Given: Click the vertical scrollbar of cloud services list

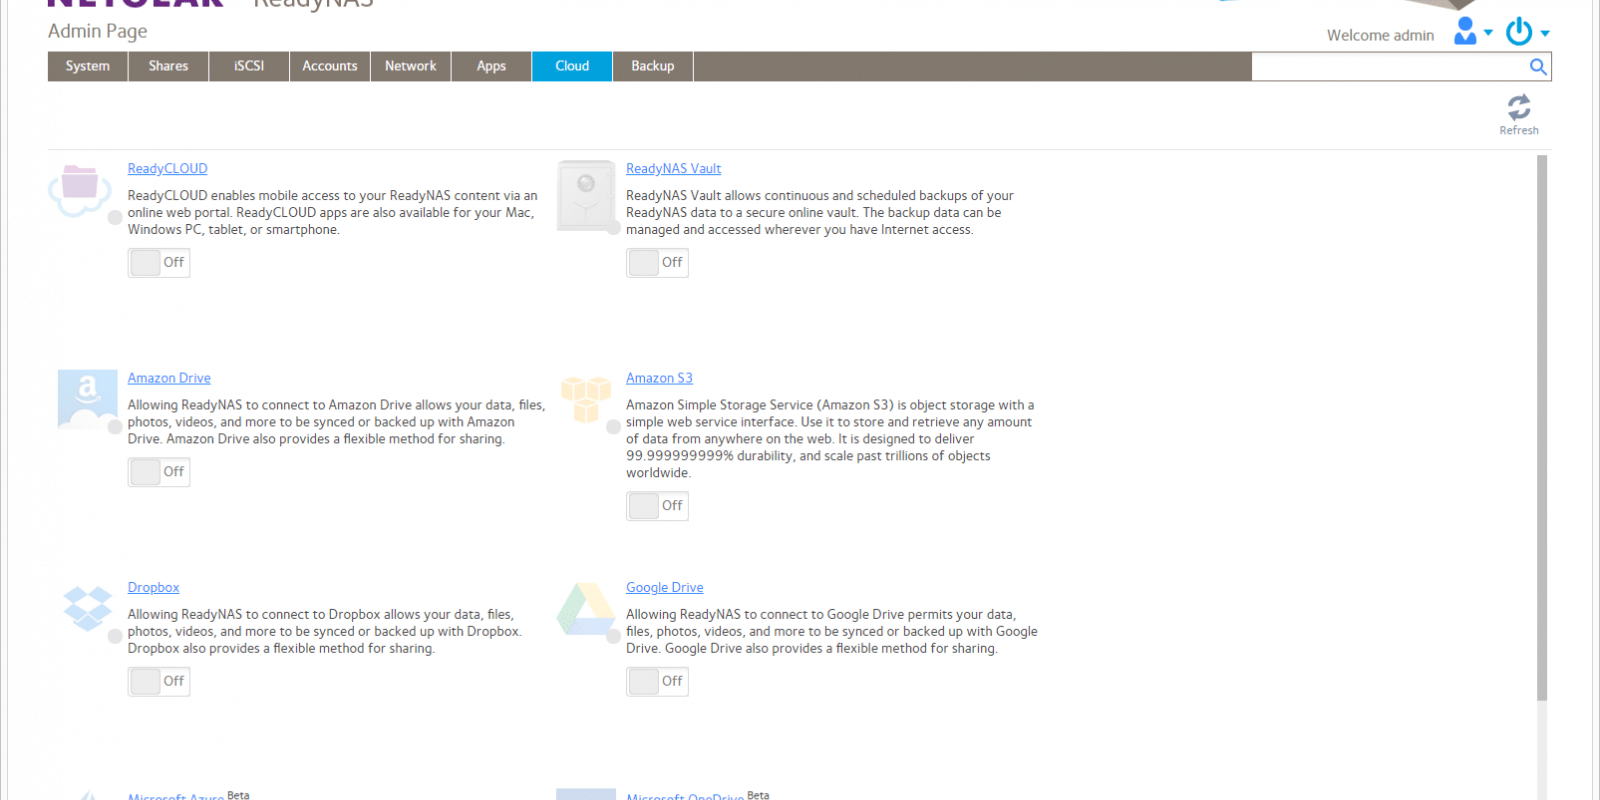Looking at the screenshot, I should tap(1542, 430).
